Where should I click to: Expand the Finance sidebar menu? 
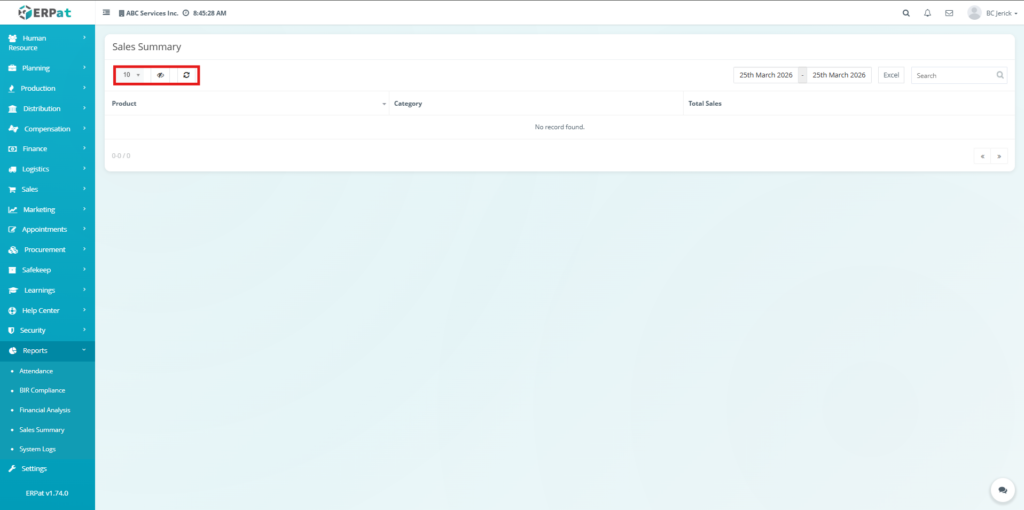[x=47, y=149]
